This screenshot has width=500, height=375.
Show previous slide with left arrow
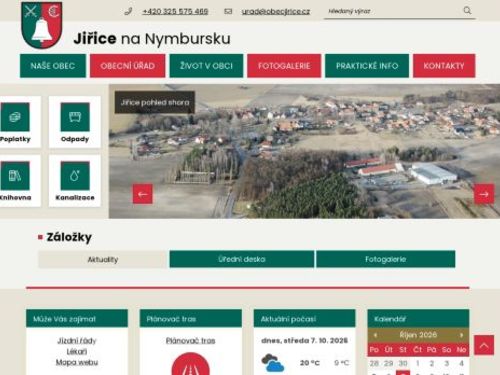coord(143,194)
